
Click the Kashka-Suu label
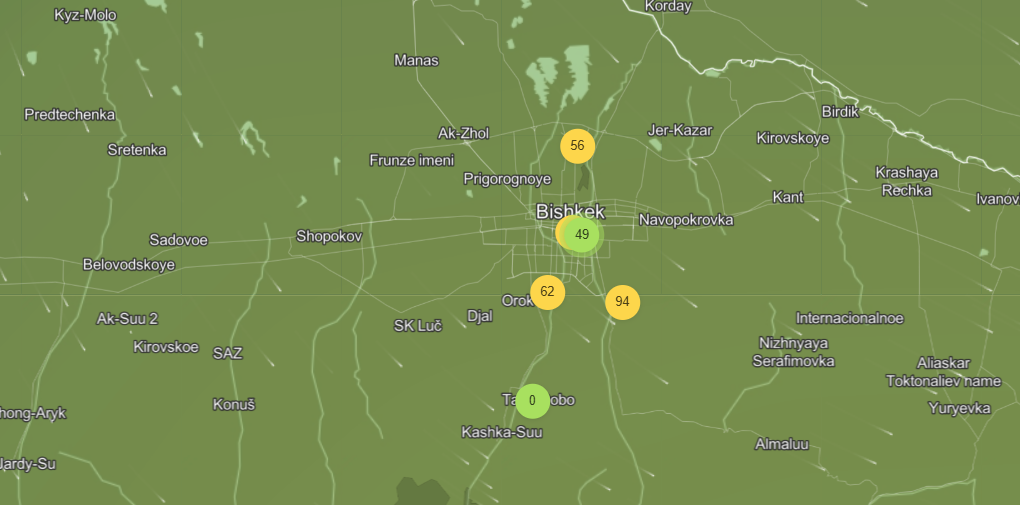[x=501, y=432]
